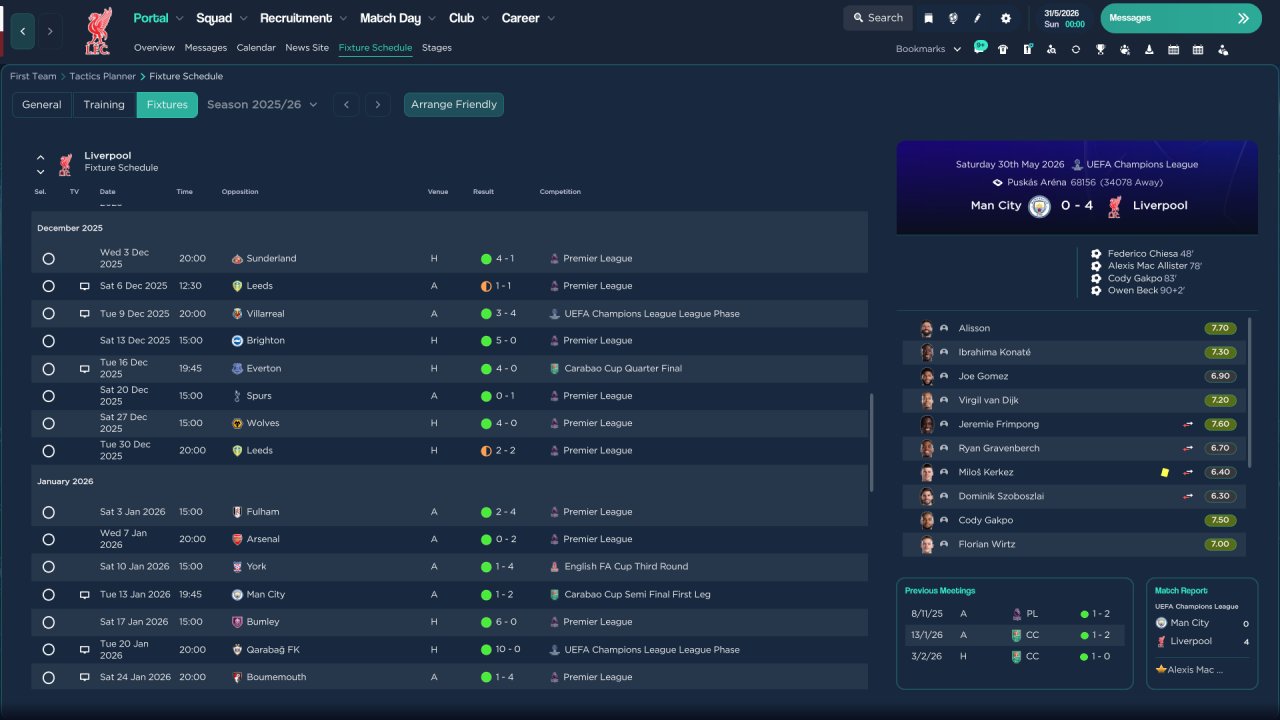Open the Season 2025/26 dropdown
The height and width of the screenshot is (720, 1280).
coord(262,105)
